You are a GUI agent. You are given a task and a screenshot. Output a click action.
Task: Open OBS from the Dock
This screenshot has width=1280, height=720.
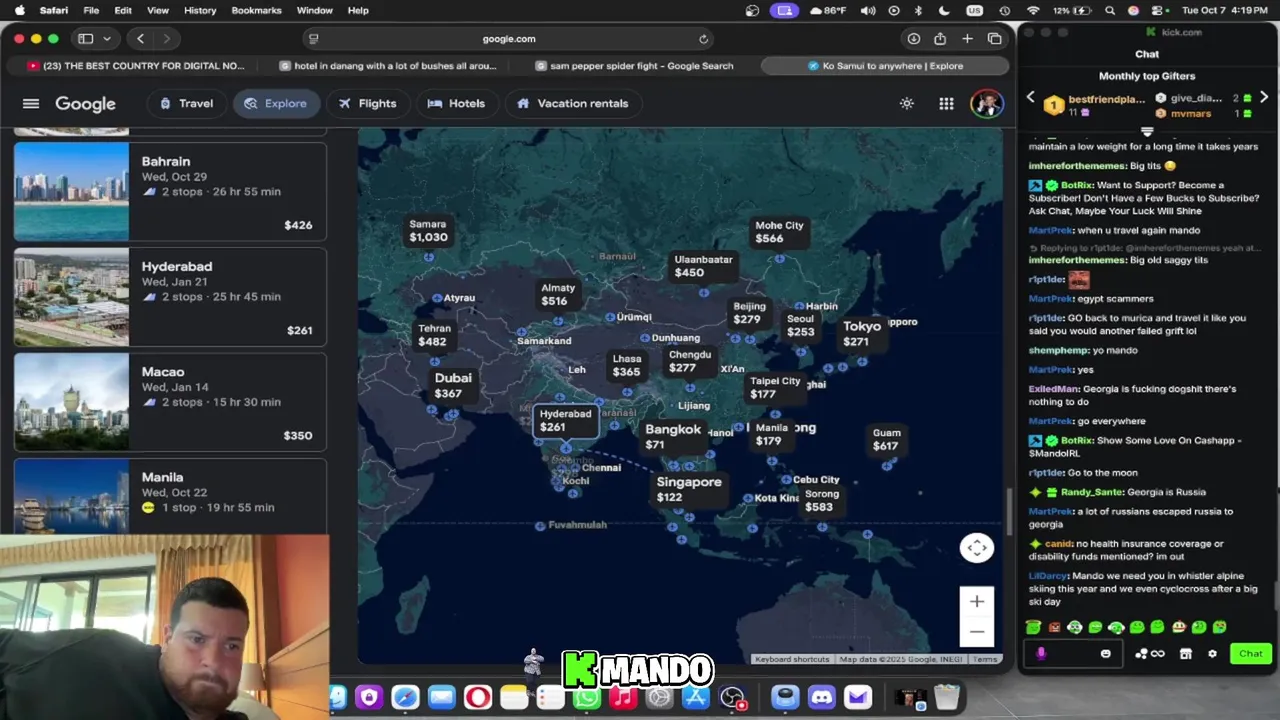732,697
